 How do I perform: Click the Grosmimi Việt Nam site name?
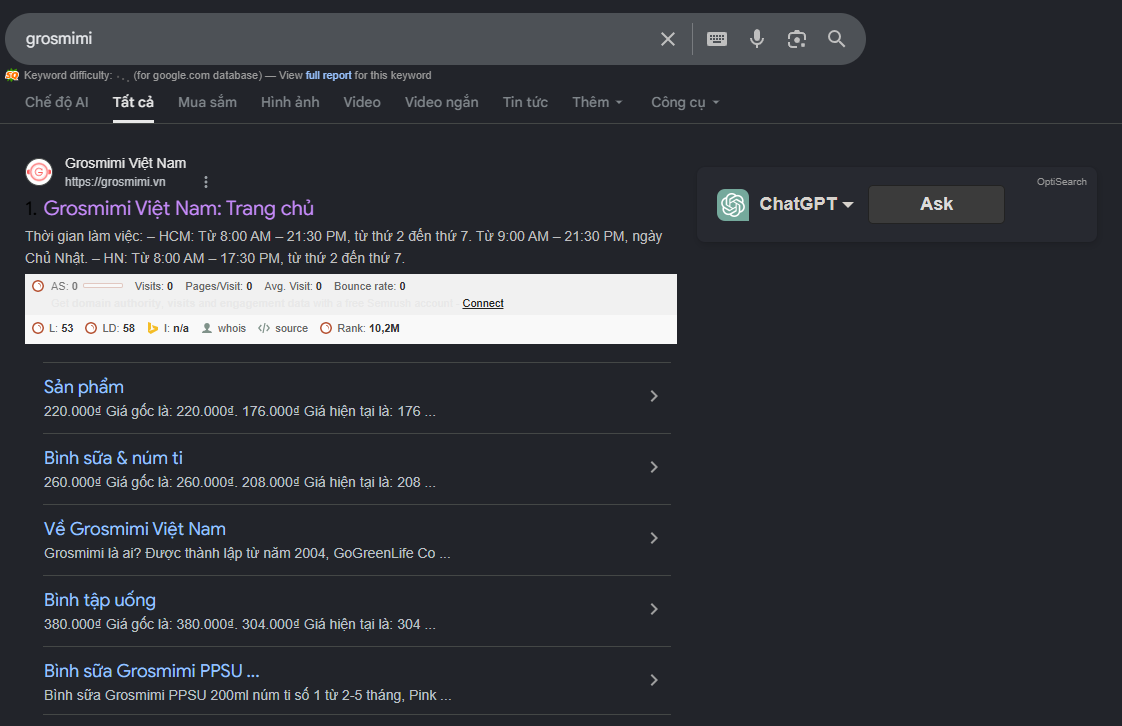coord(125,163)
